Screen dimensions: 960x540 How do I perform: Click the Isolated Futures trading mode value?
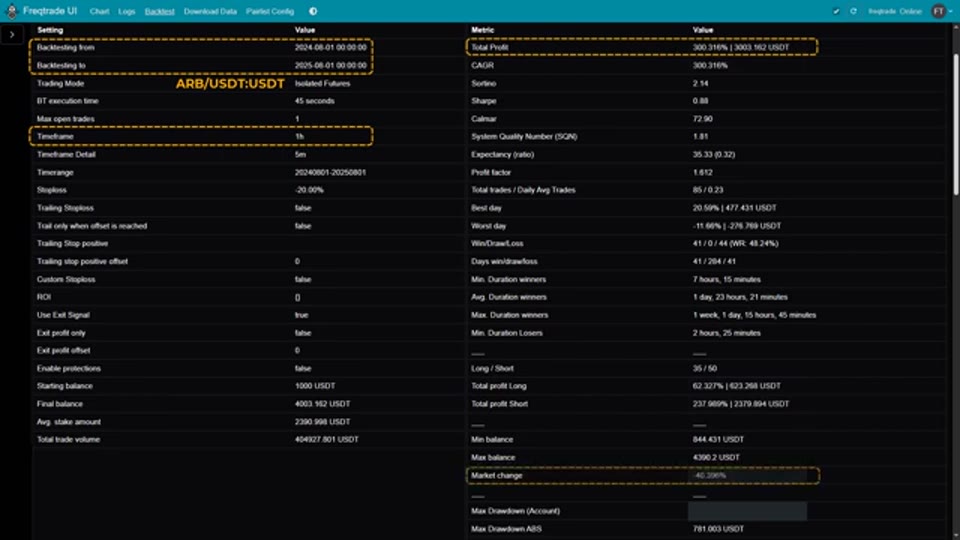coord(323,83)
